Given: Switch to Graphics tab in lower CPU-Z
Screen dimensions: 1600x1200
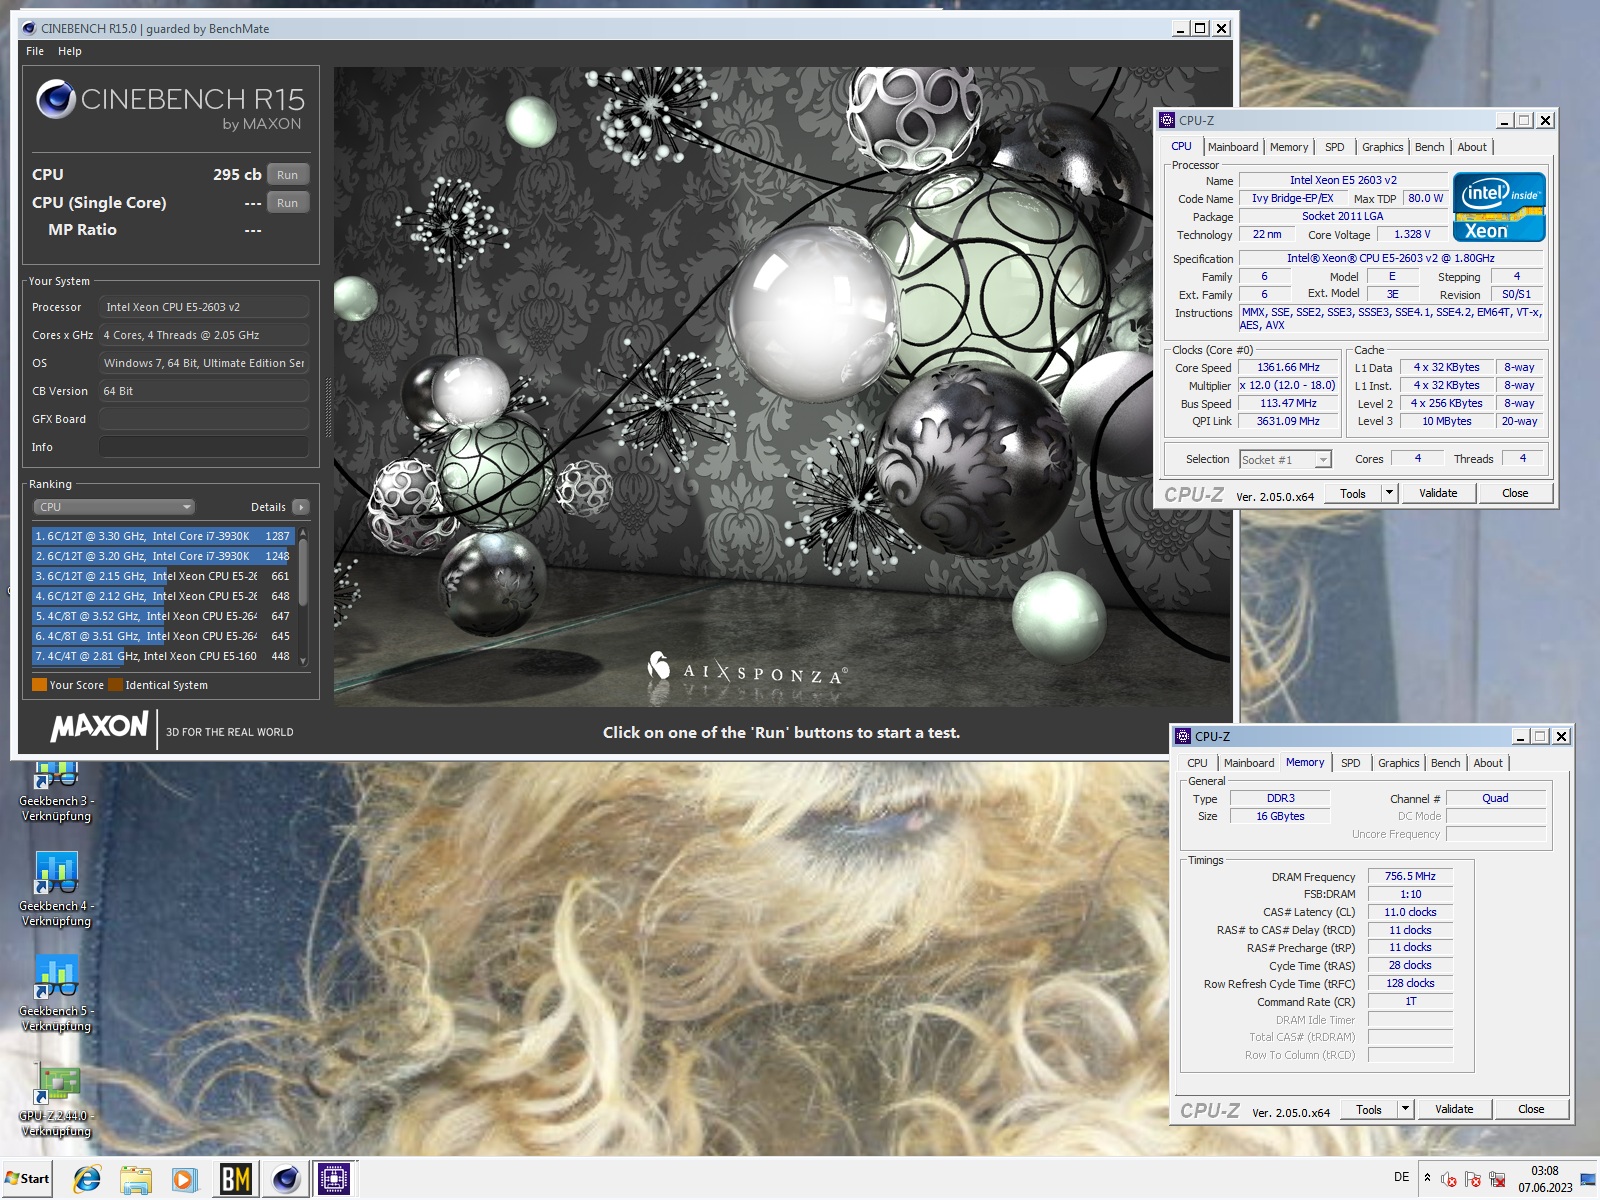Looking at the screenshot, I should [x=1399, y=763].
